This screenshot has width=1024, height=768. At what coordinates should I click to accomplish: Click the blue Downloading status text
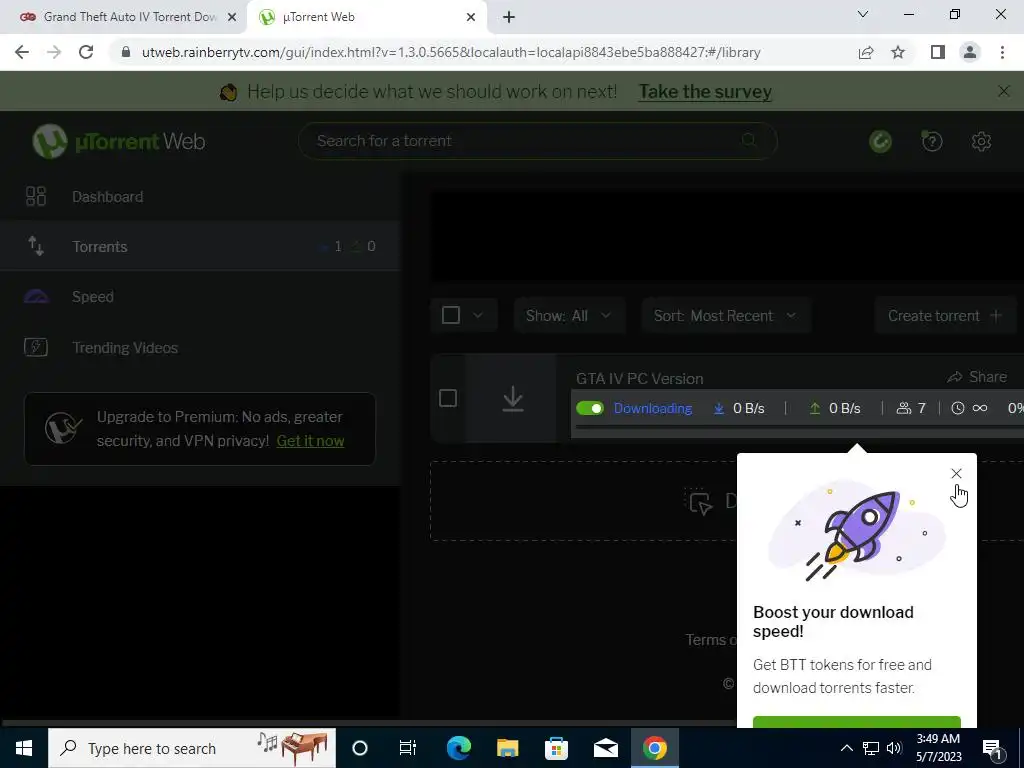point(652,408)
